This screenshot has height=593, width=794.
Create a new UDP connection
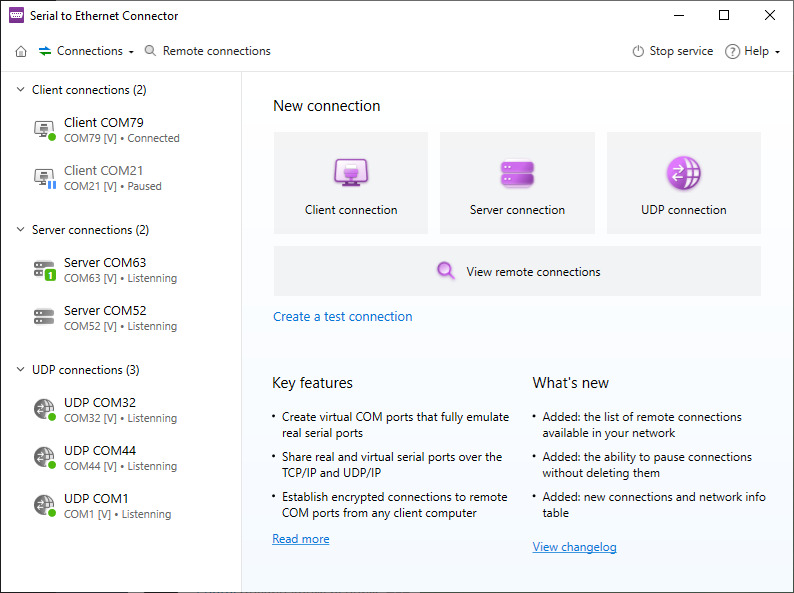click(684, 183)
